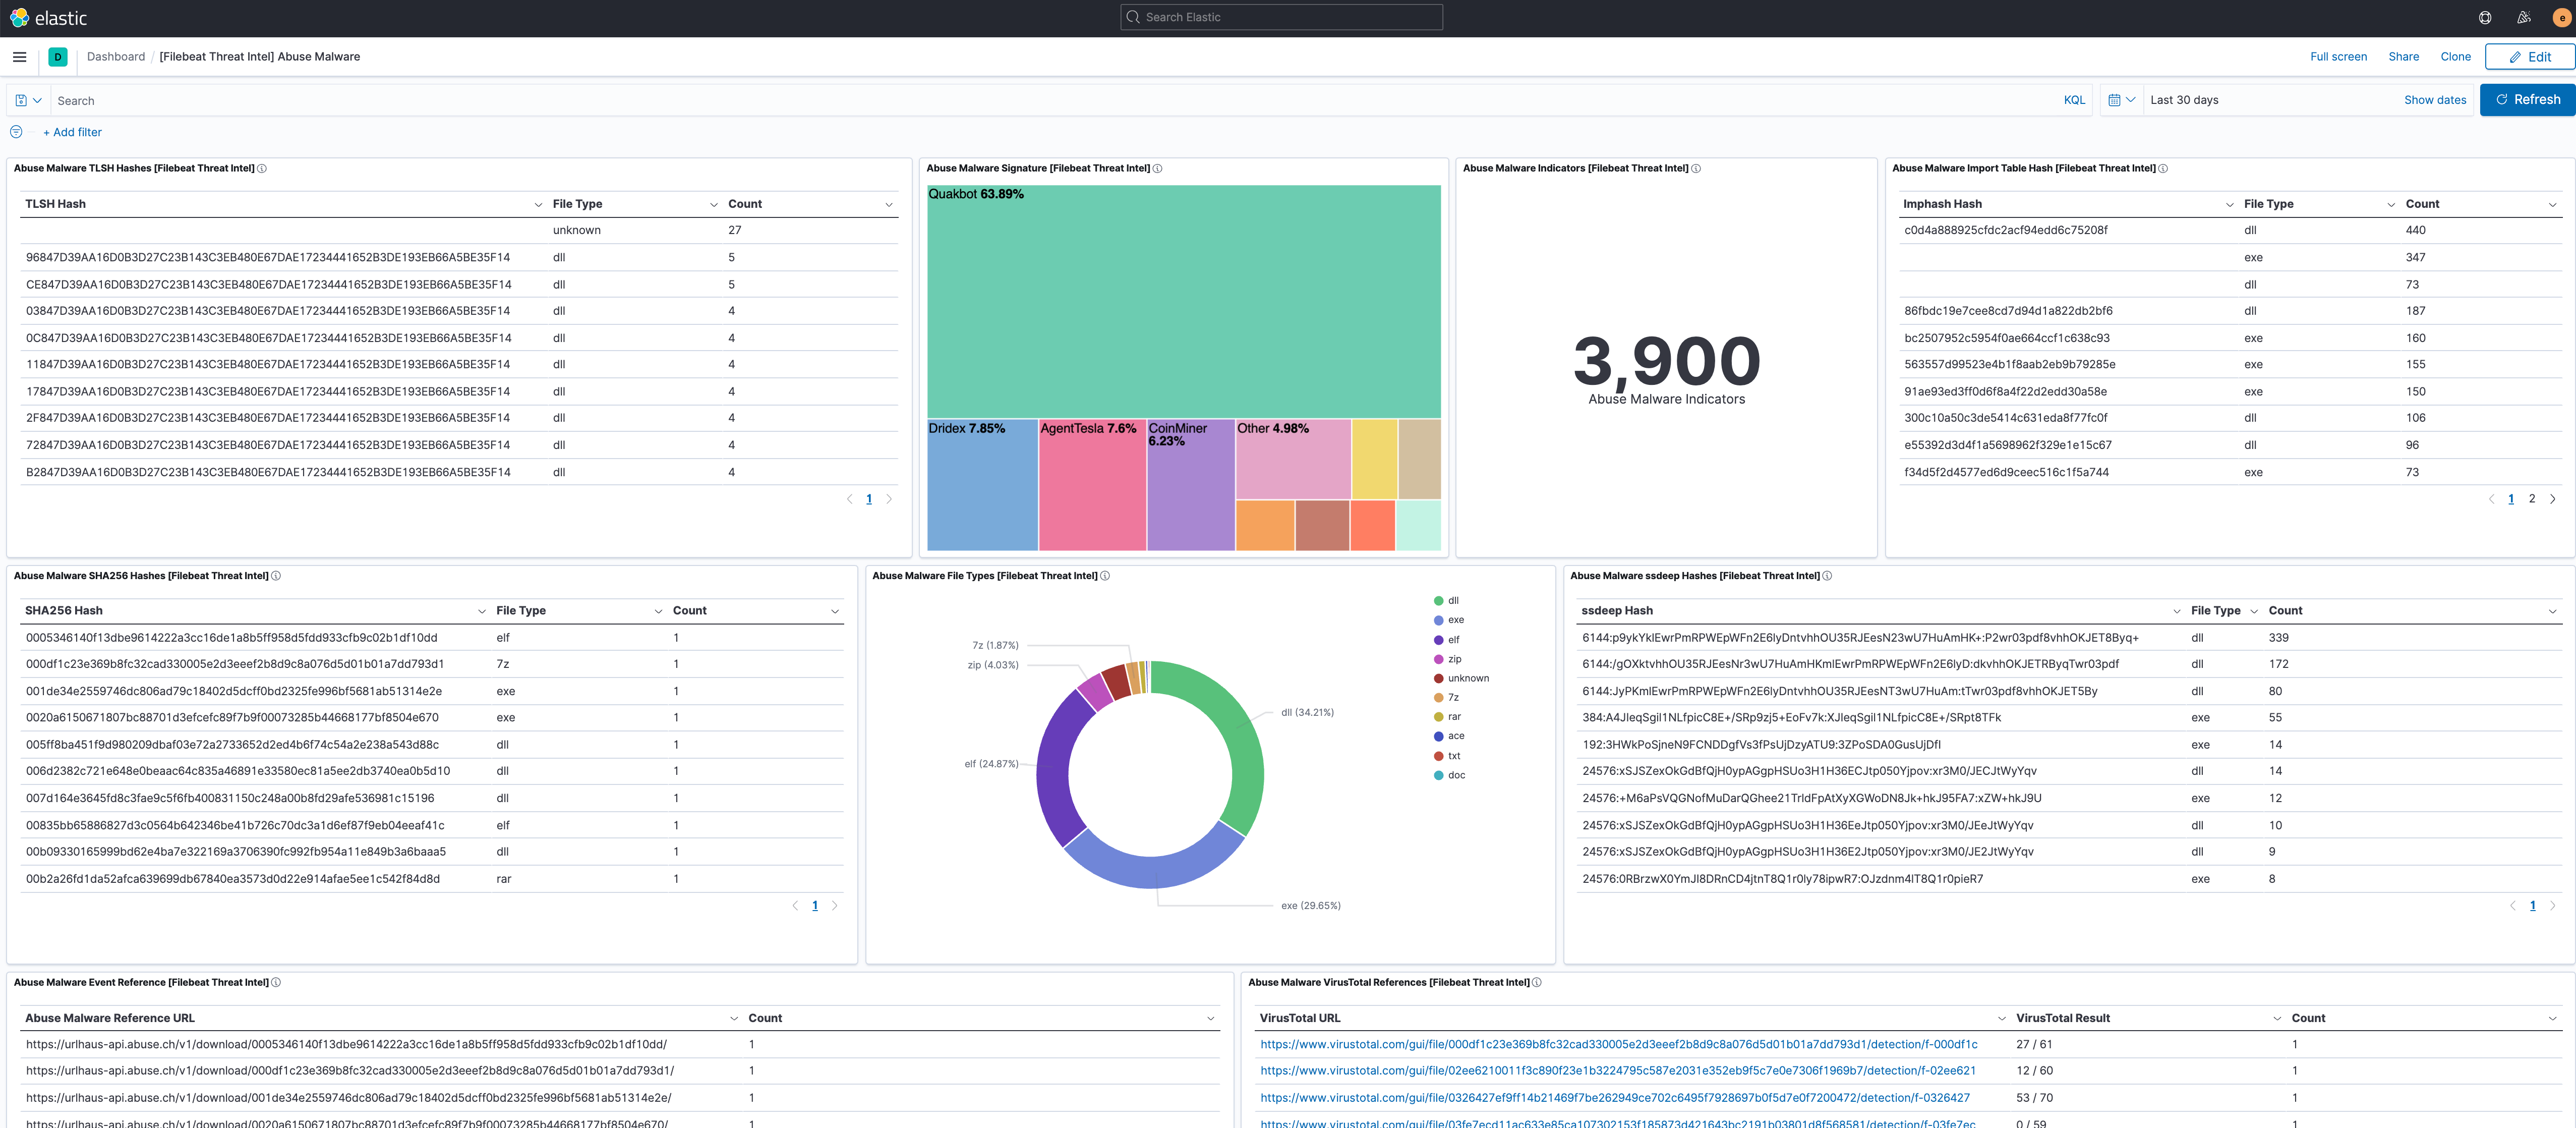
Task: Open the main navigation hamburger menu
Action: coord(19,57)
